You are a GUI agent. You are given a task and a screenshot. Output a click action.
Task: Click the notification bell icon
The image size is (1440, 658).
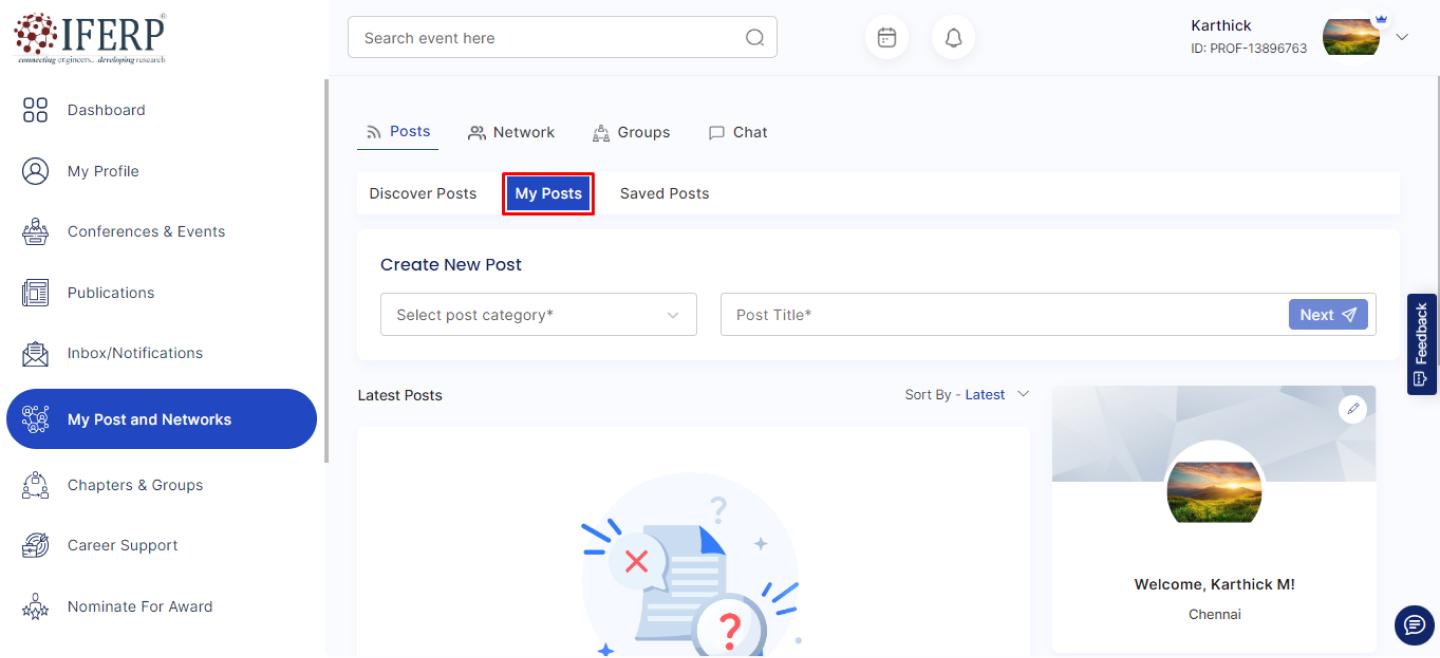953,38
